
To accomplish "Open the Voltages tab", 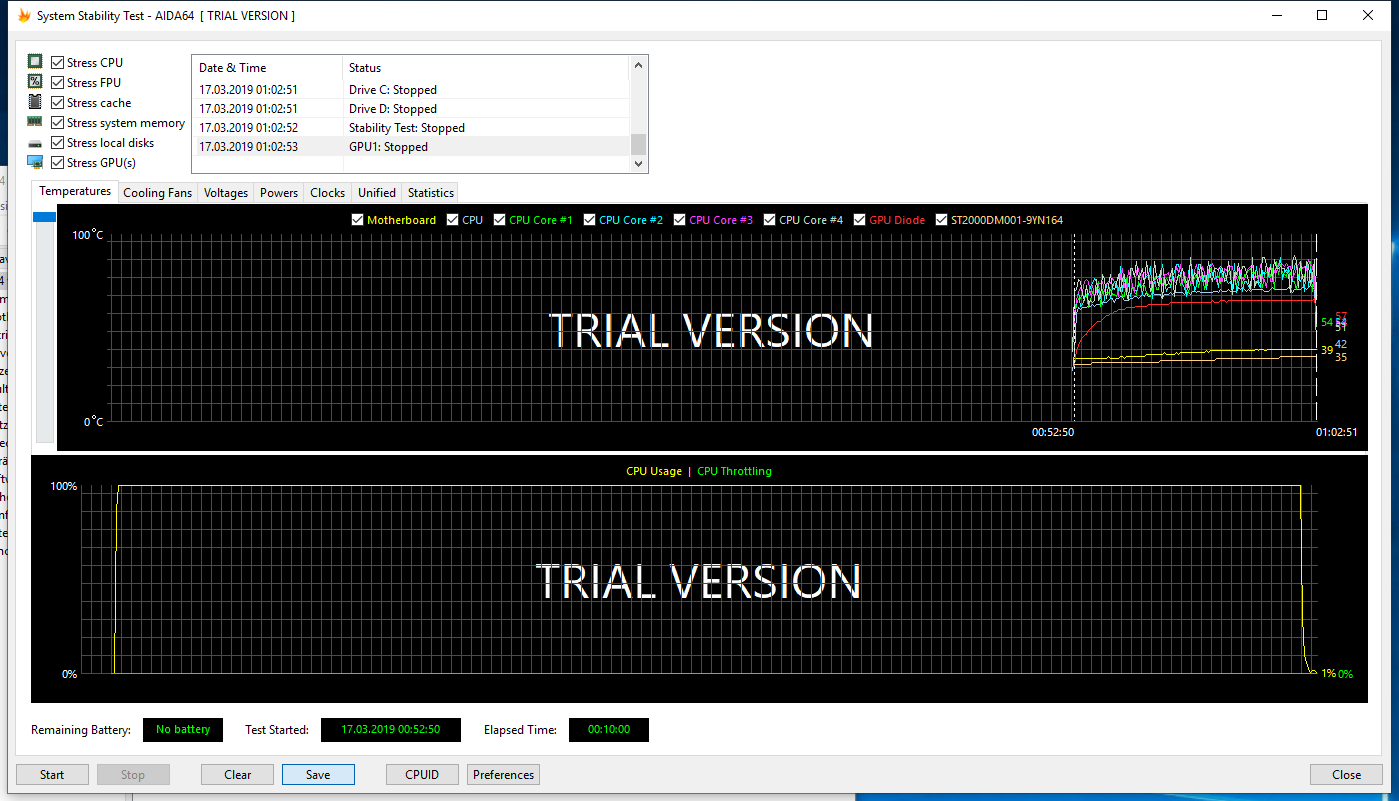I will pos(226,193).
